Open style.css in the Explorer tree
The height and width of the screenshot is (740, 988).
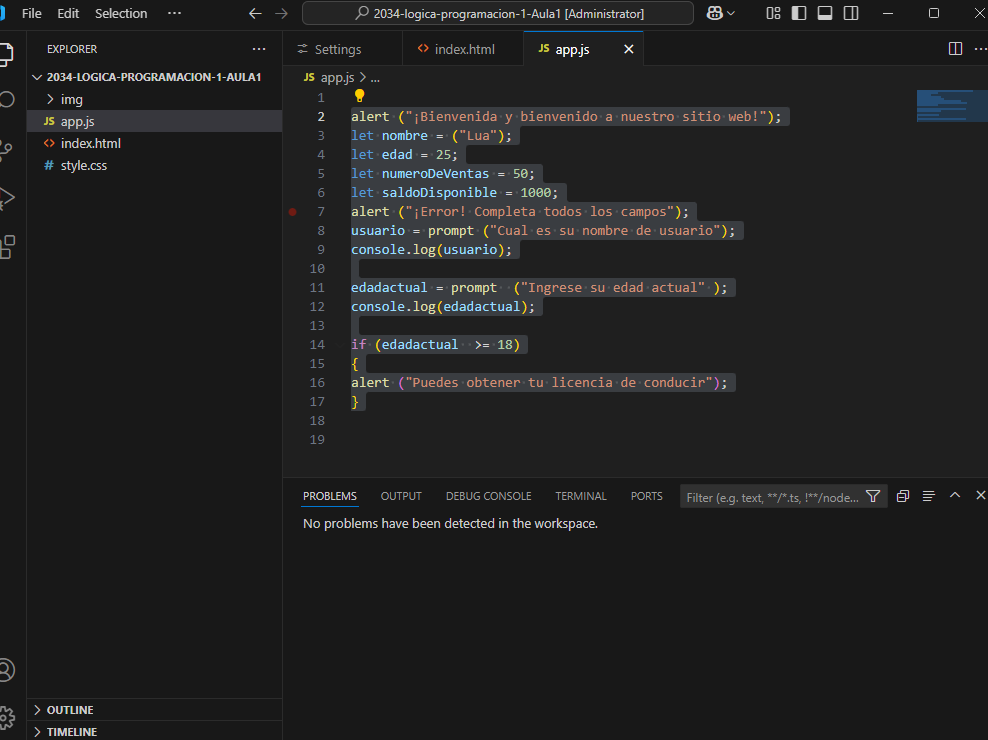[154, 165]
